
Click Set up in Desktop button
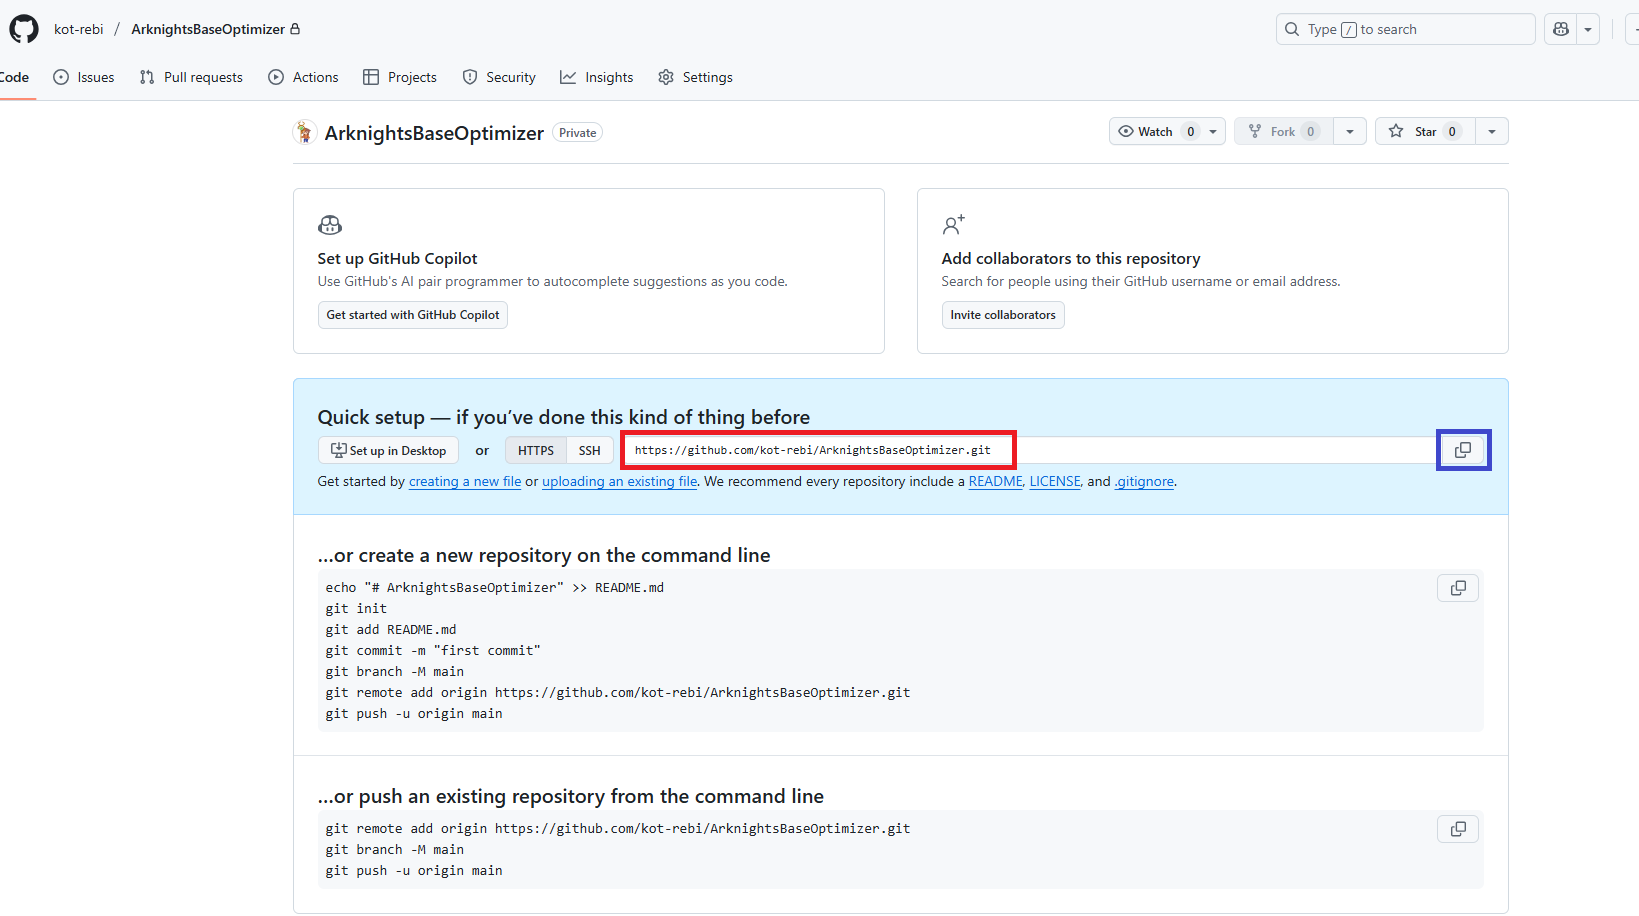388,450
